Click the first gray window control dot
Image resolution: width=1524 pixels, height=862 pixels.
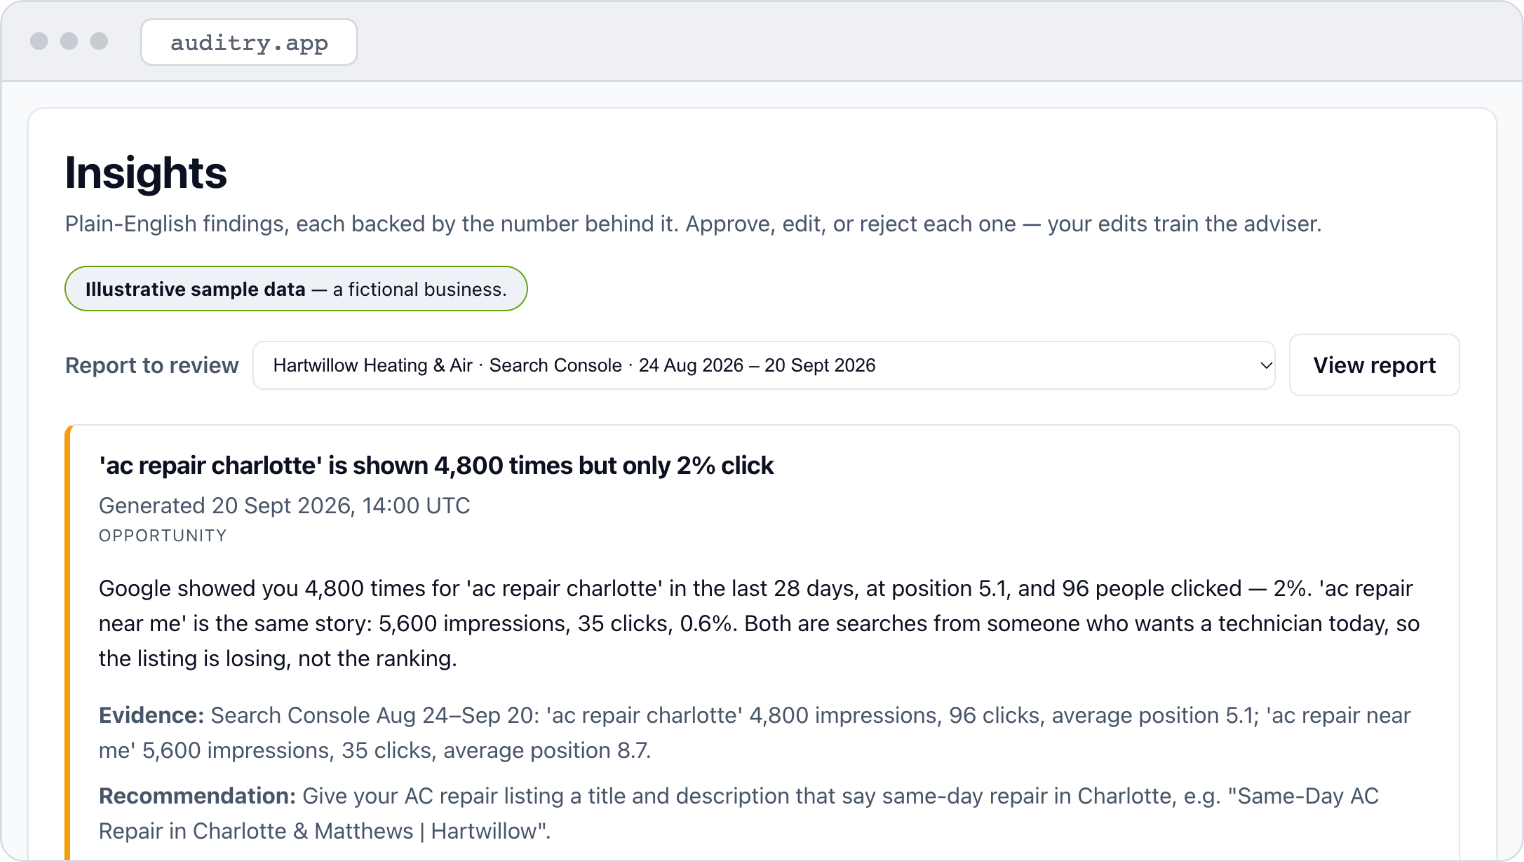point(39,41)
